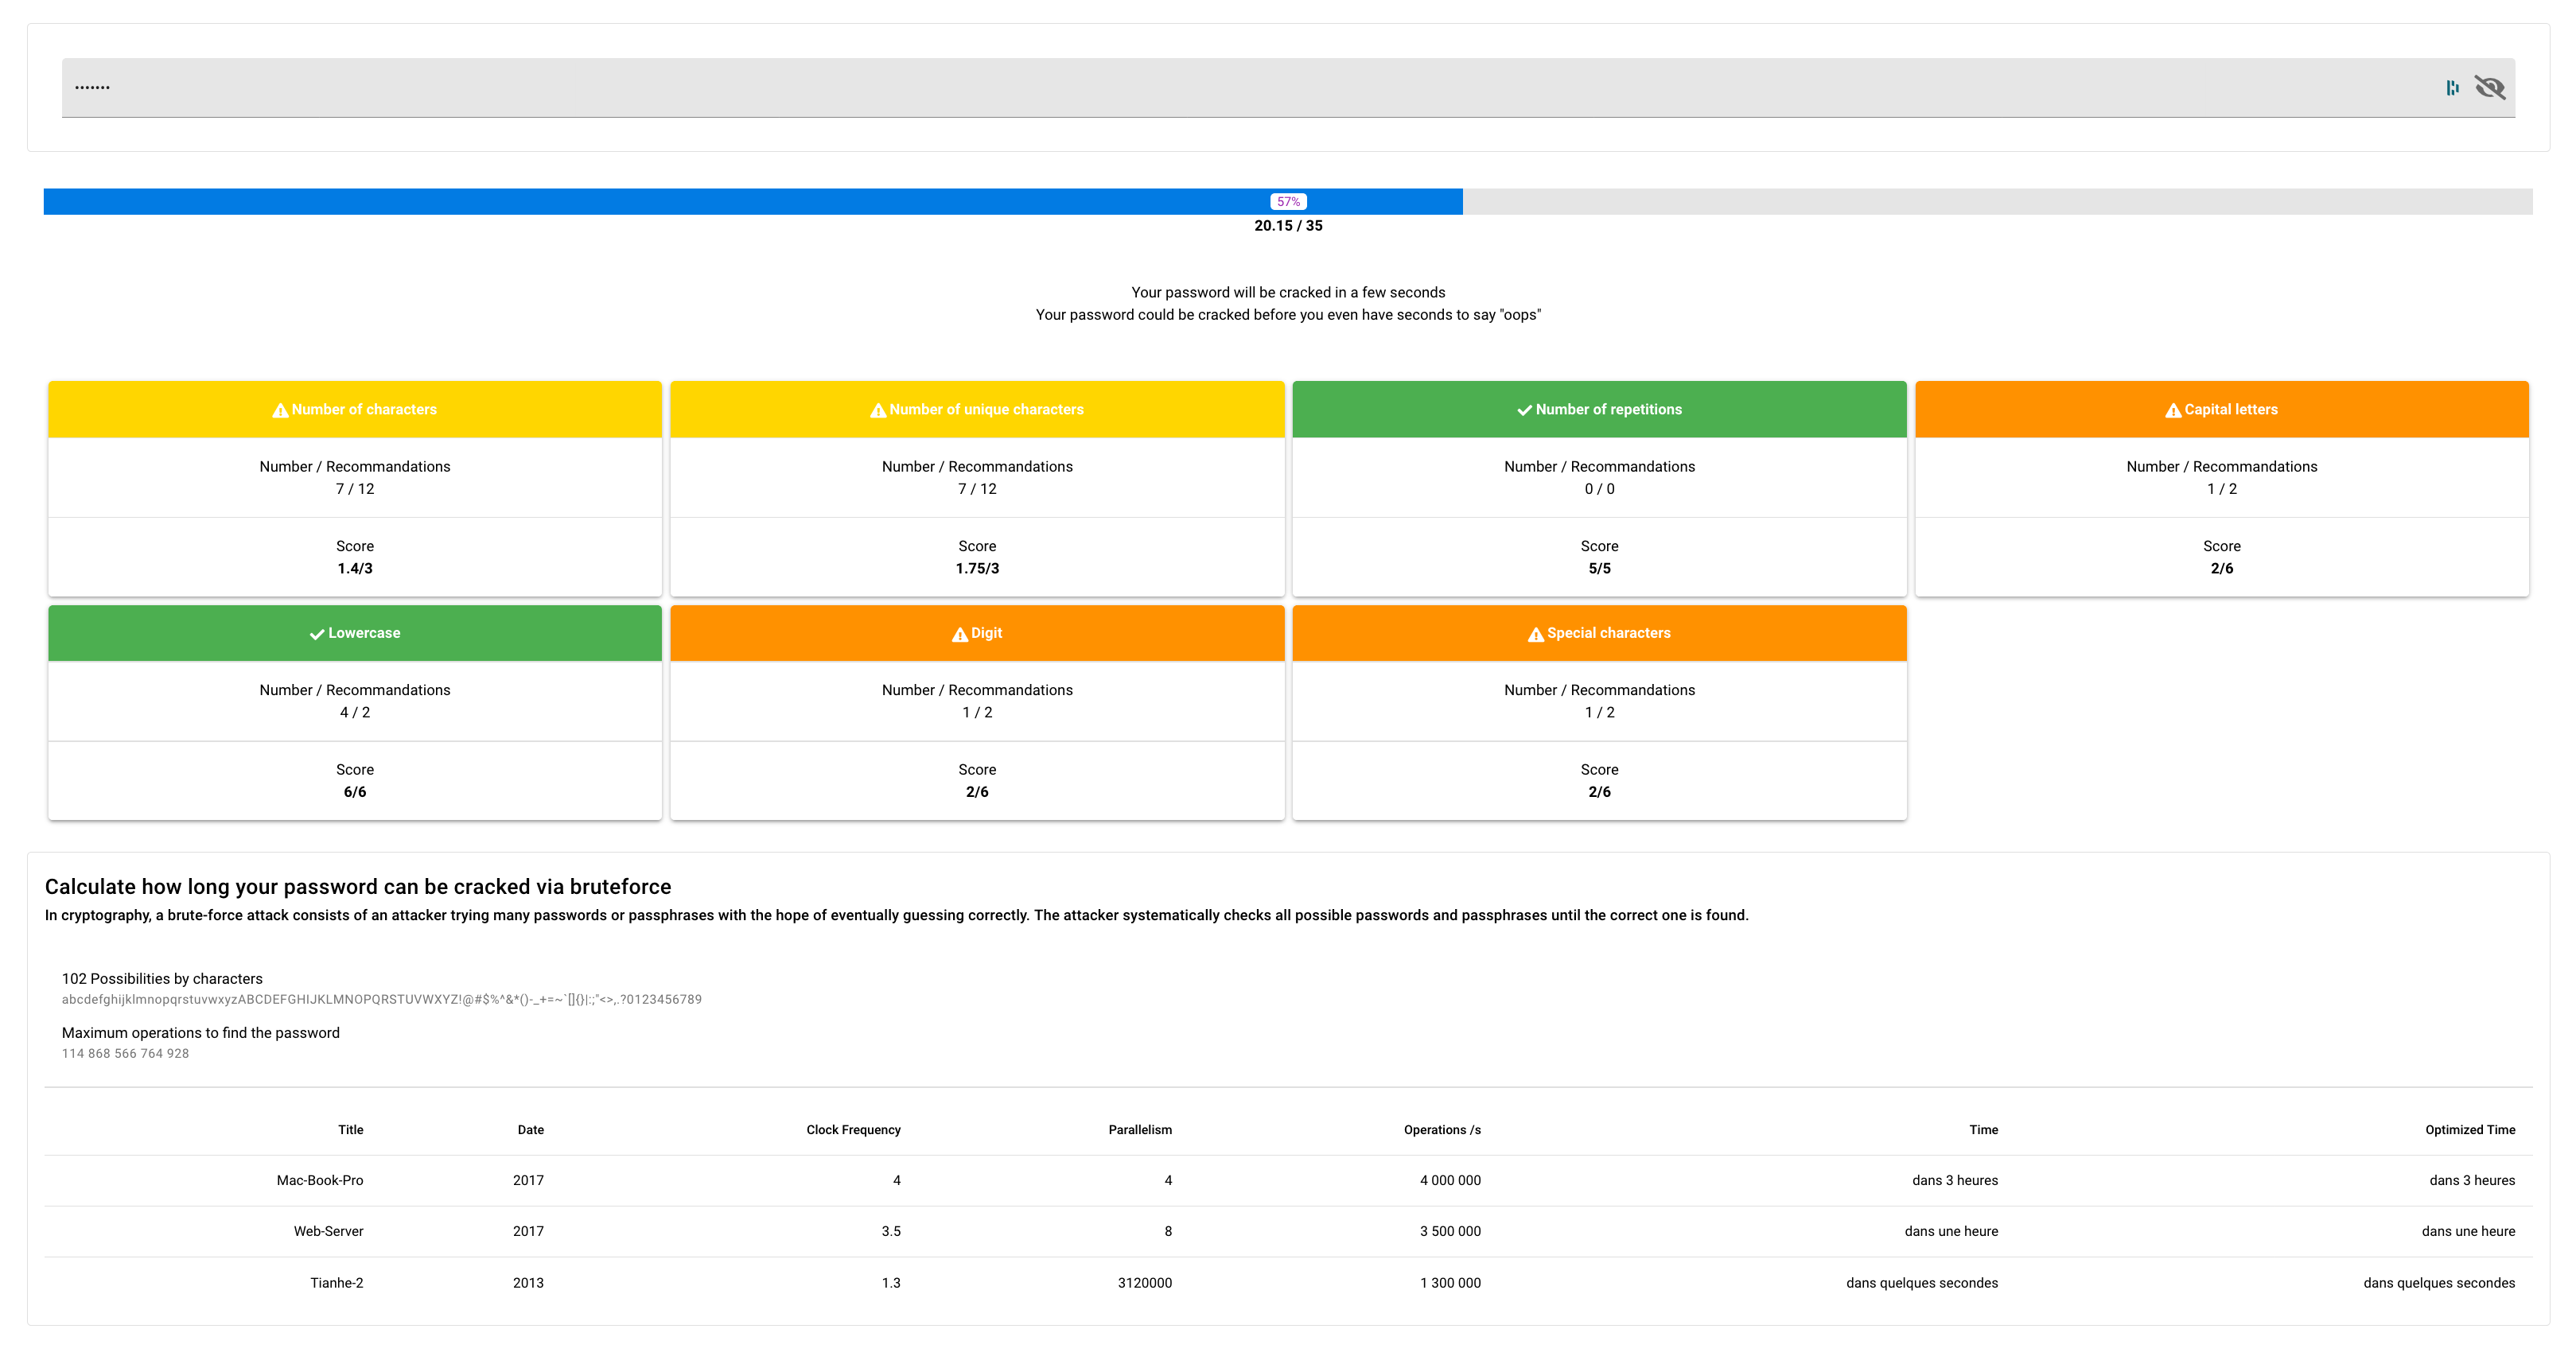The height and width of the screenshot is (1360, 2576).
Task: Click checkmark icon on Number of repetitions
Action: pos(1524,410)
